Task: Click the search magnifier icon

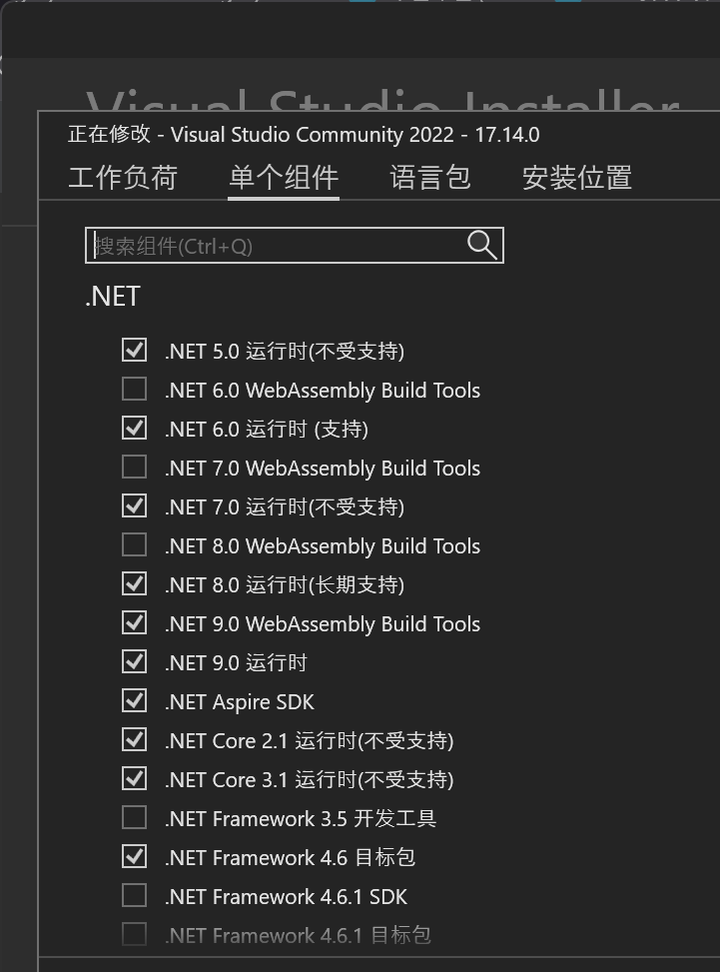Action: tap(481, 245)
